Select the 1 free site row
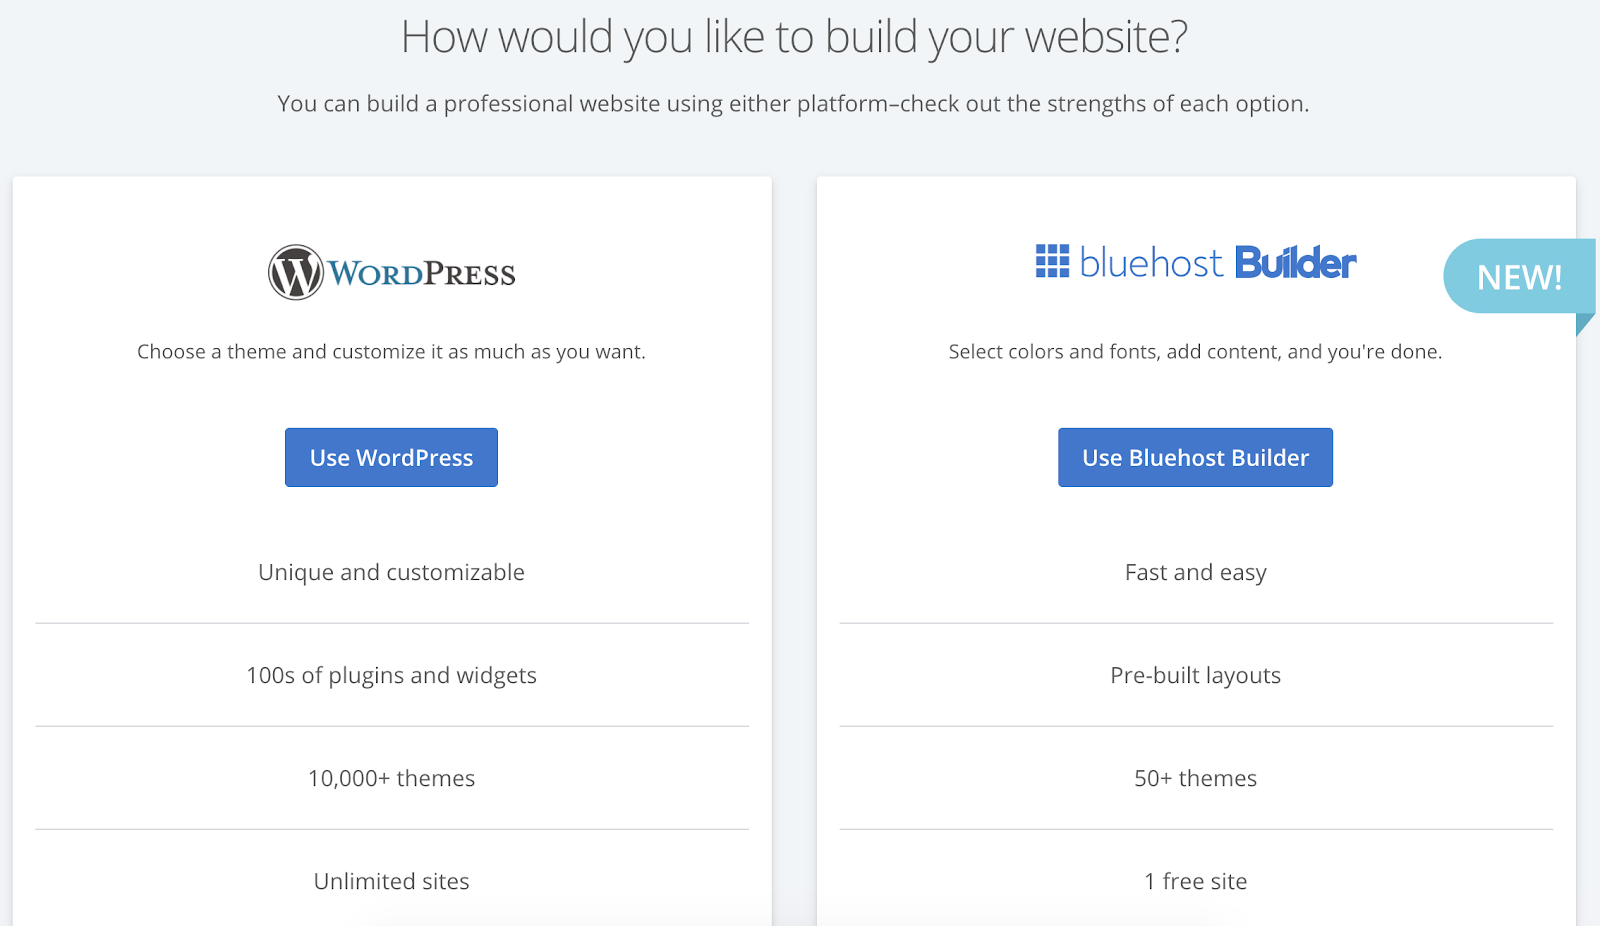This screenshot has height=926, width=1600. click(1195, 882)
